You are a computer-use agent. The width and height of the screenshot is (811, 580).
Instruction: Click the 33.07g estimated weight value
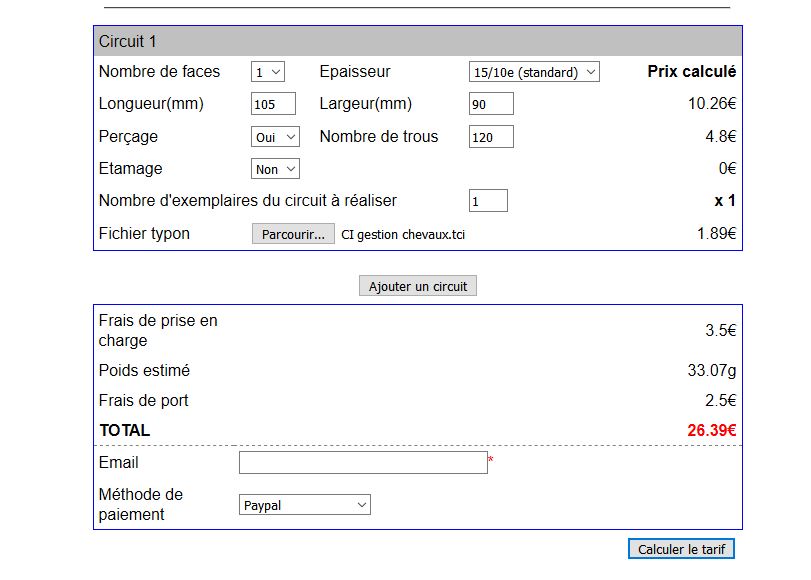click(711, 371)
